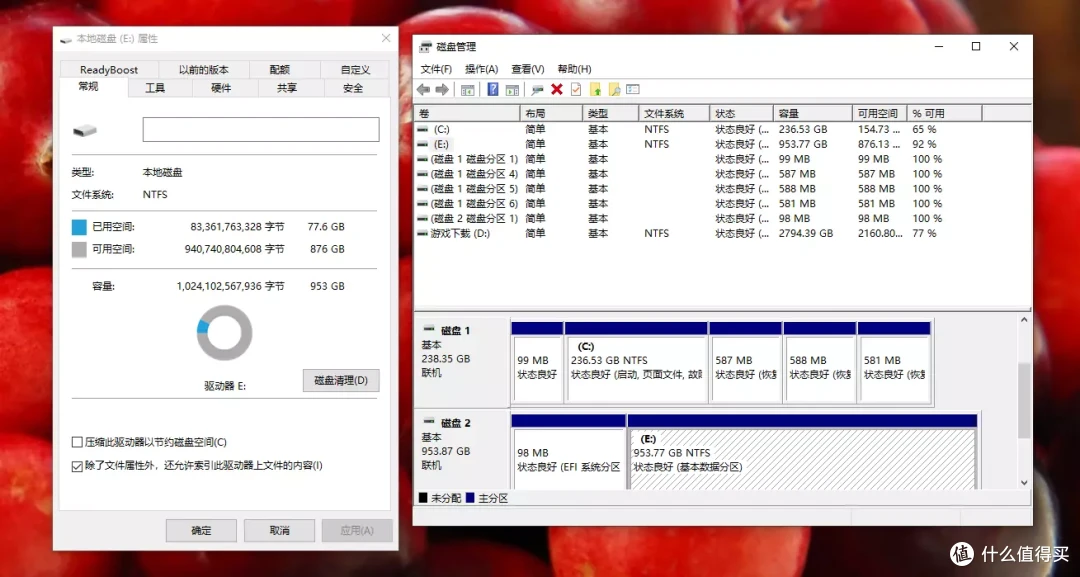Click the folder with green arrow icon
Viewport: 1080px width, 577px height.
pyautogui.click(x=595, y=90)
